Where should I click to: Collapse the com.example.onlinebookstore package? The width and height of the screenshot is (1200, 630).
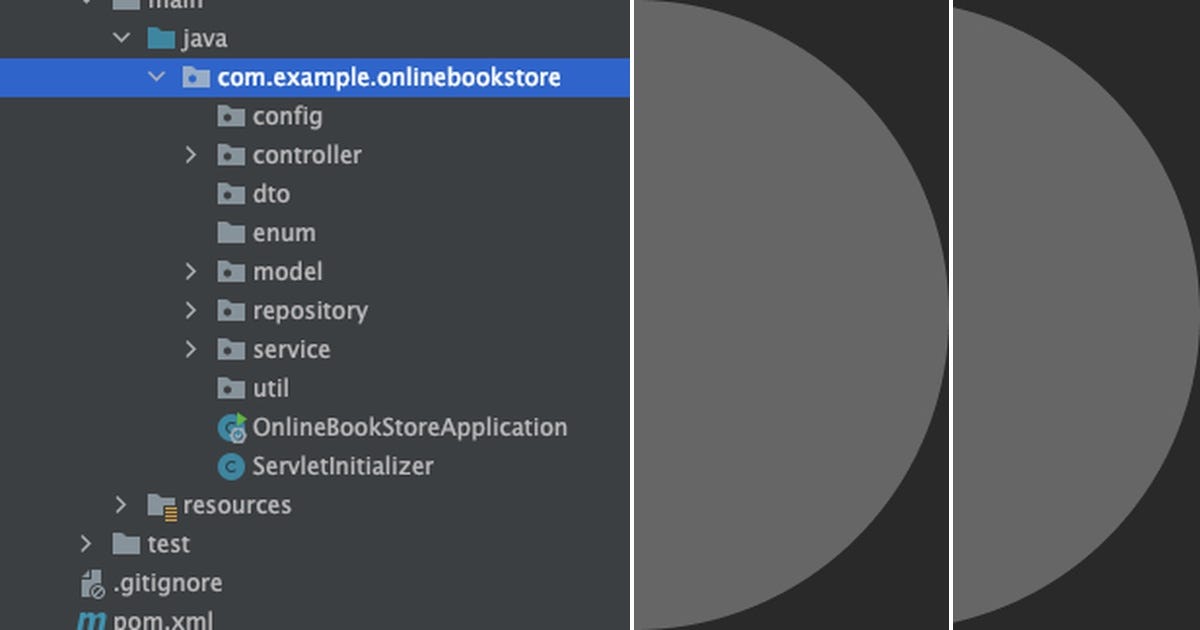coord(156,76)
